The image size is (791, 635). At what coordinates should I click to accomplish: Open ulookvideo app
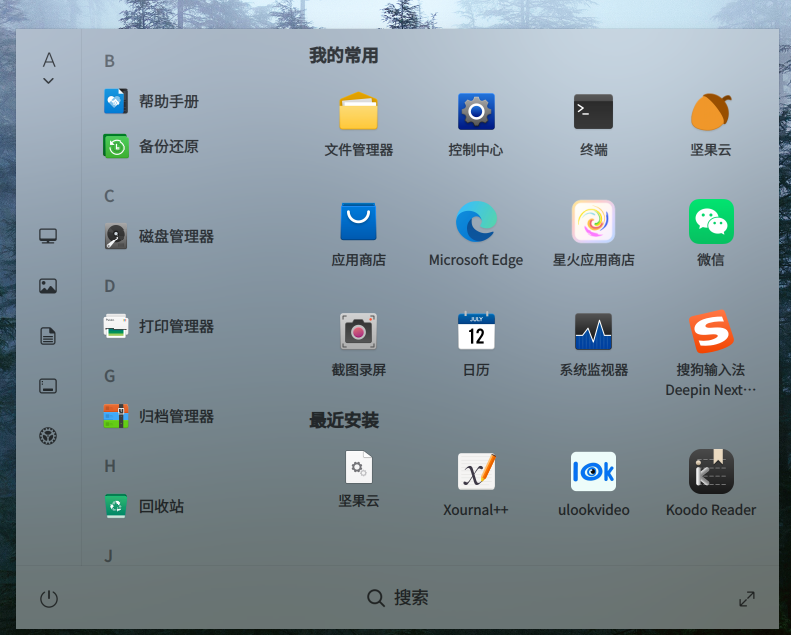pyautogui.click(x=593, y=484)
